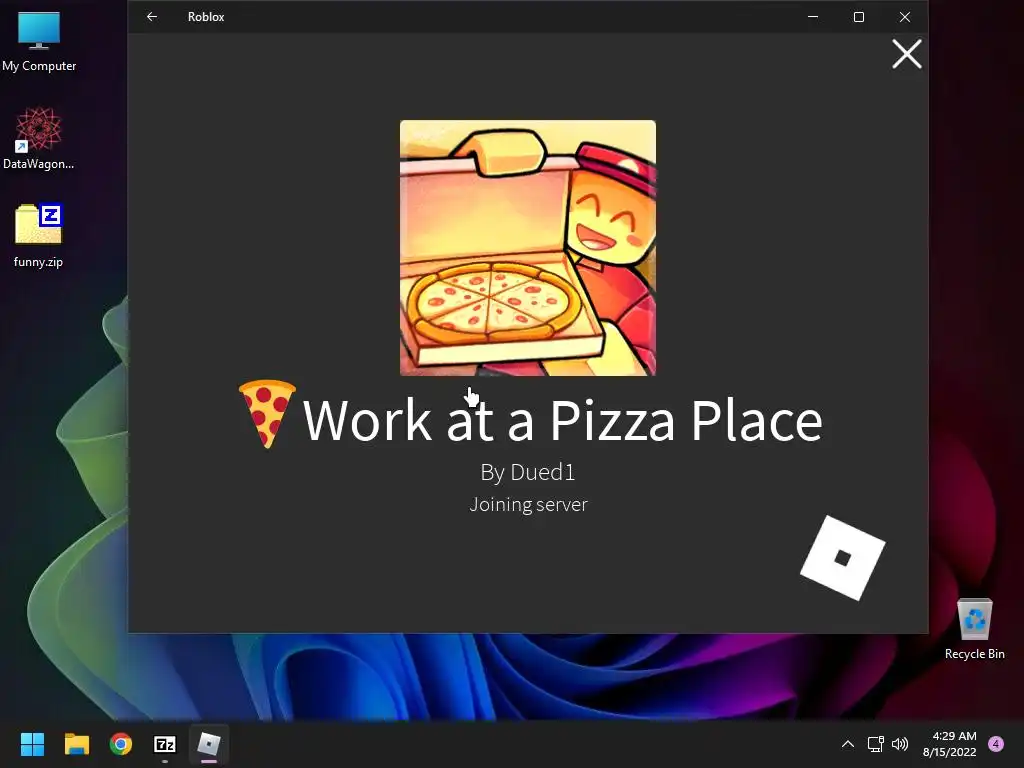Expand hidden system tray icons chevron
Screen dimensions: 1024x768
click(x=848, y=744)
